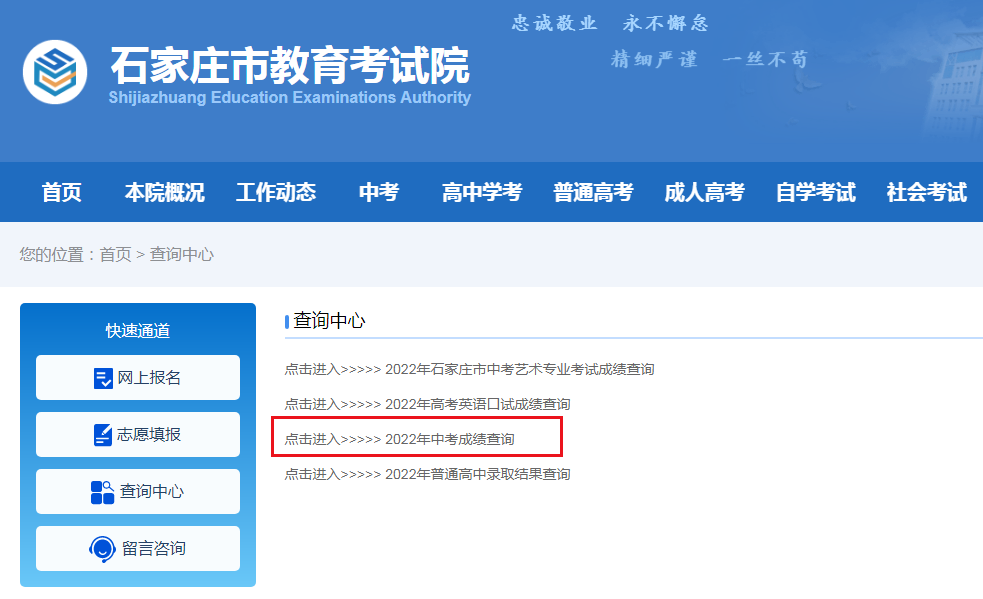This screenshot has width=983, height=599.
Task: Select 工作动态 from the top navigation
Action: [x=276, y=192]
